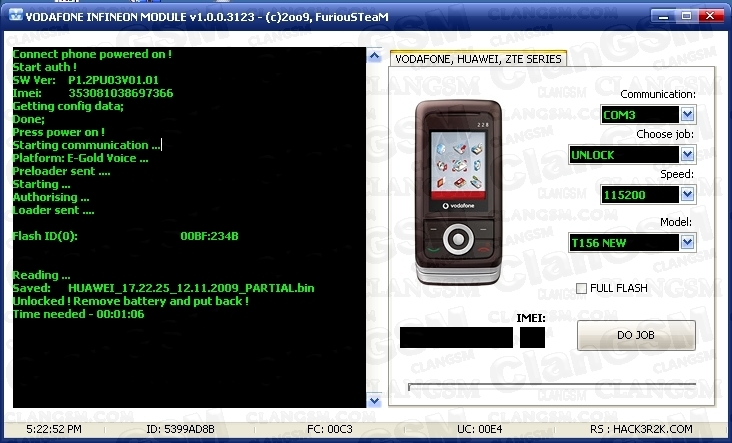Click the Speed: label
Image resolution: width=732 pixels, height=443 pixels.
tap(677, 175)
